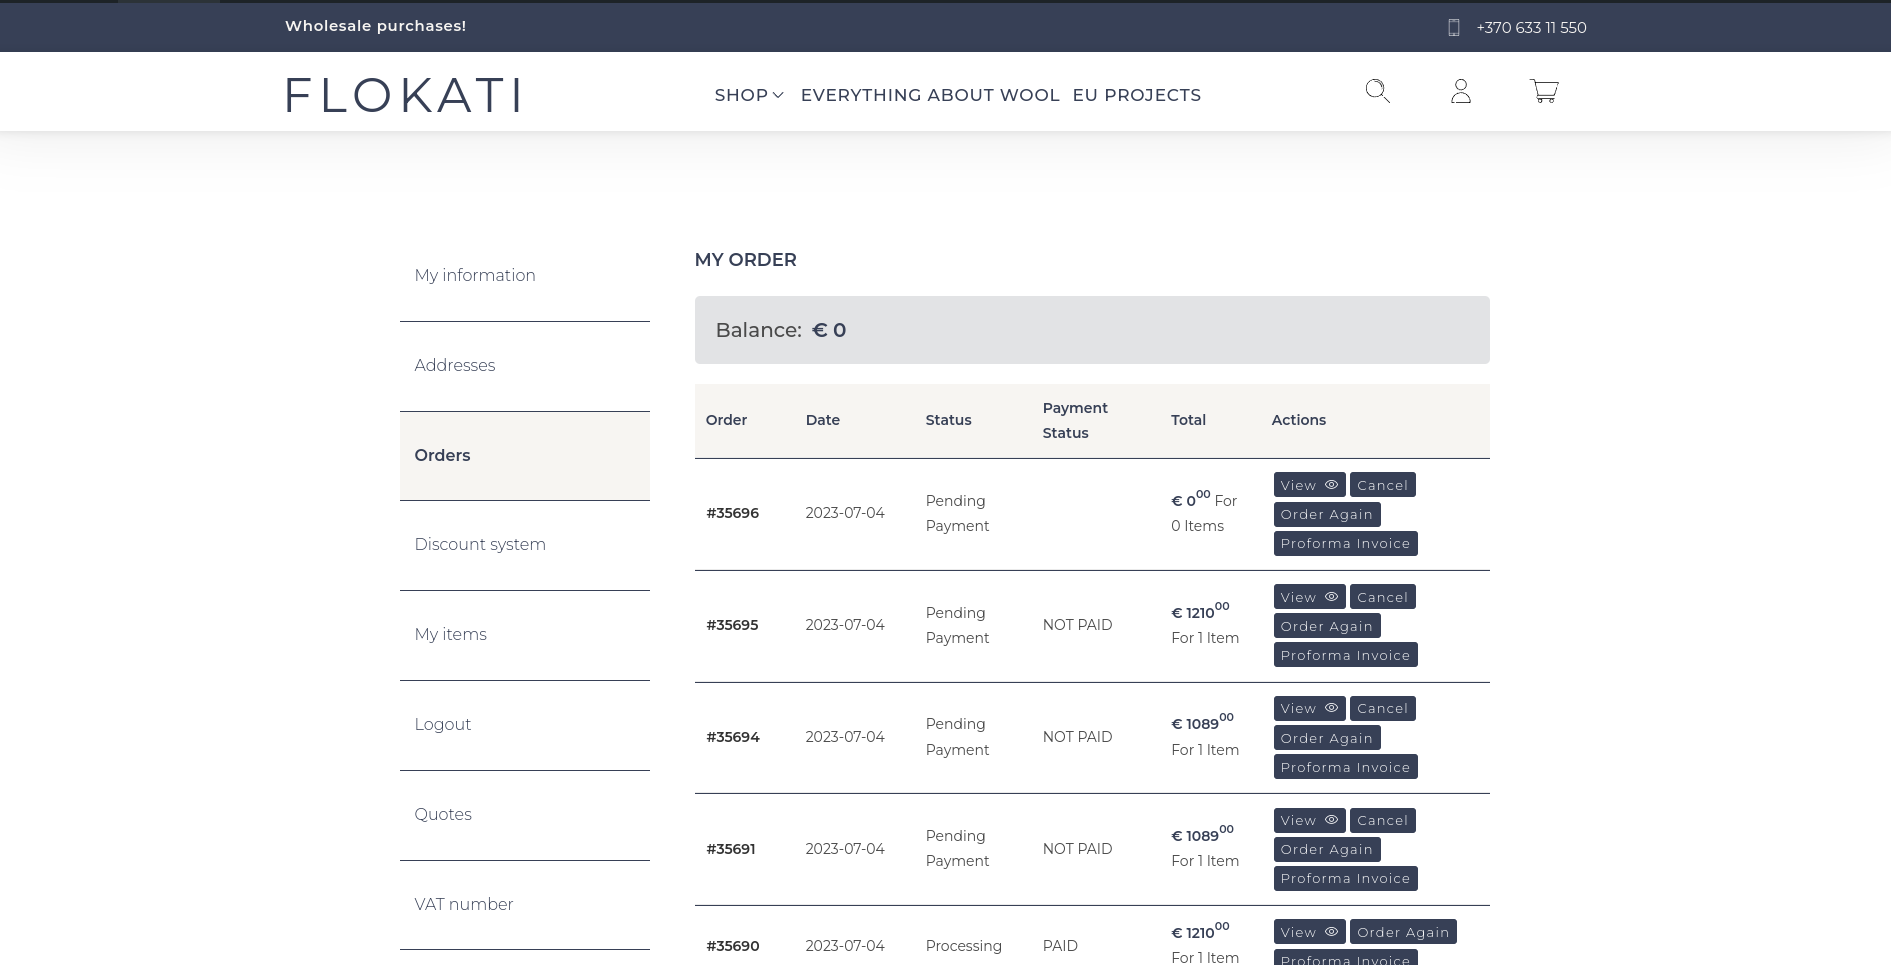Click Processing status of order #35690
Image resolution: width=1891 pixels, height=965 pixels.
tap(963, 946)
